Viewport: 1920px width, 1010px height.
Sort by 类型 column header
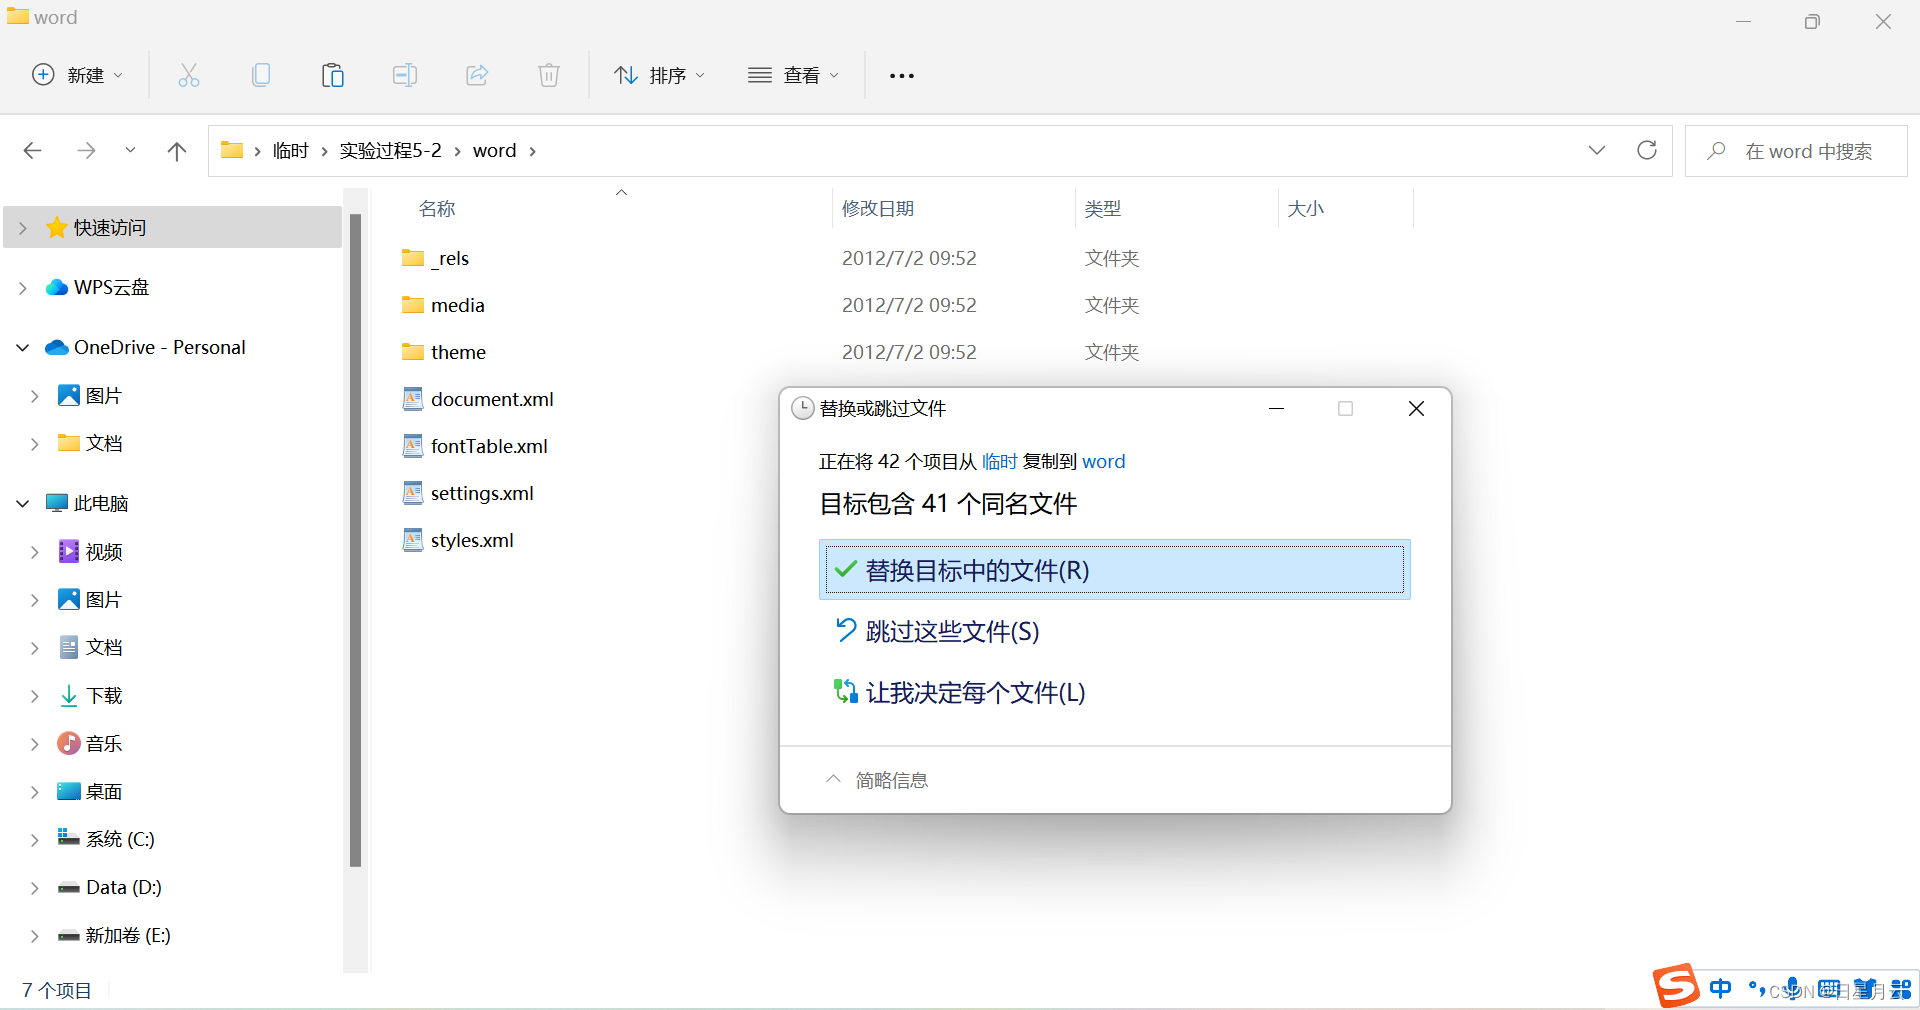coord(1103,208)
